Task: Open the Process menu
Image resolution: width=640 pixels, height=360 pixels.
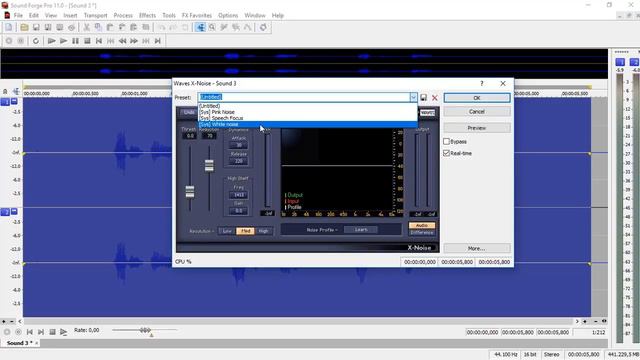Action: click(x=123, y=16)
